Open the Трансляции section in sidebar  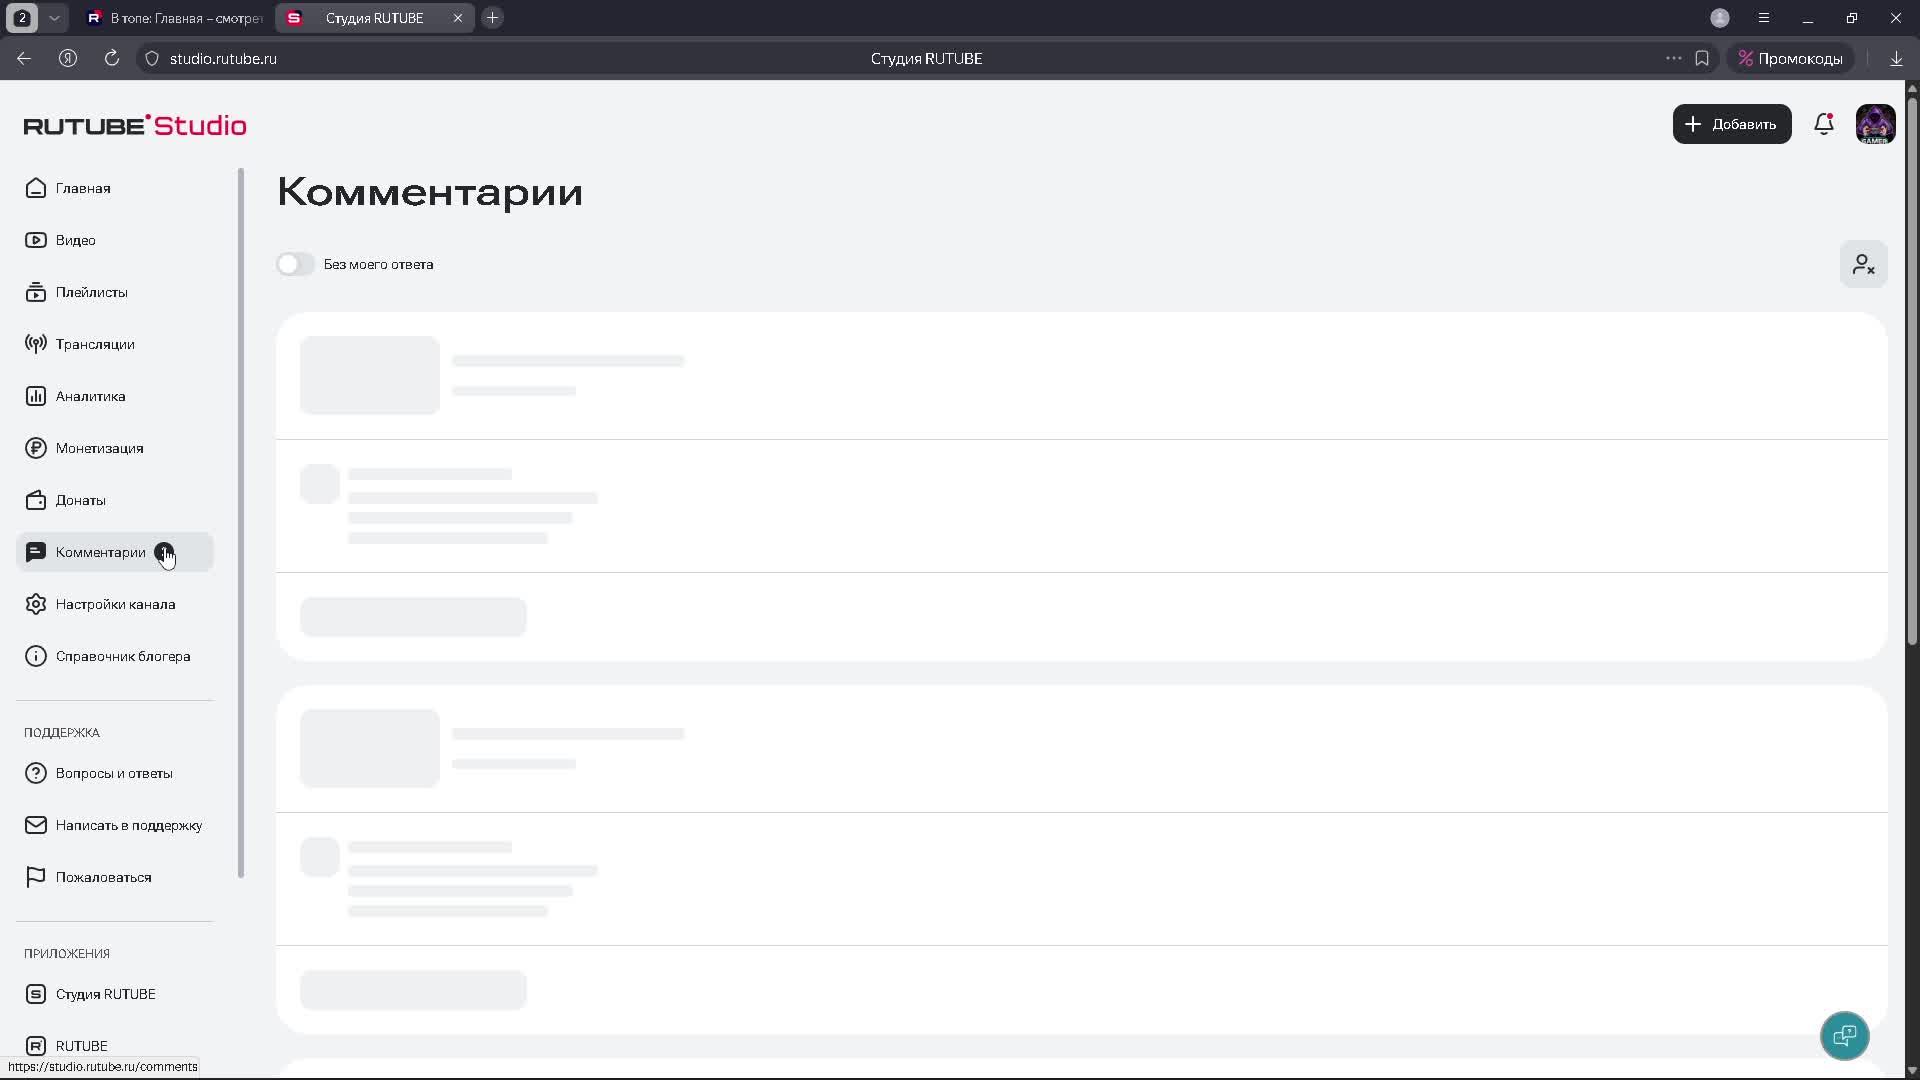(94, 344)
